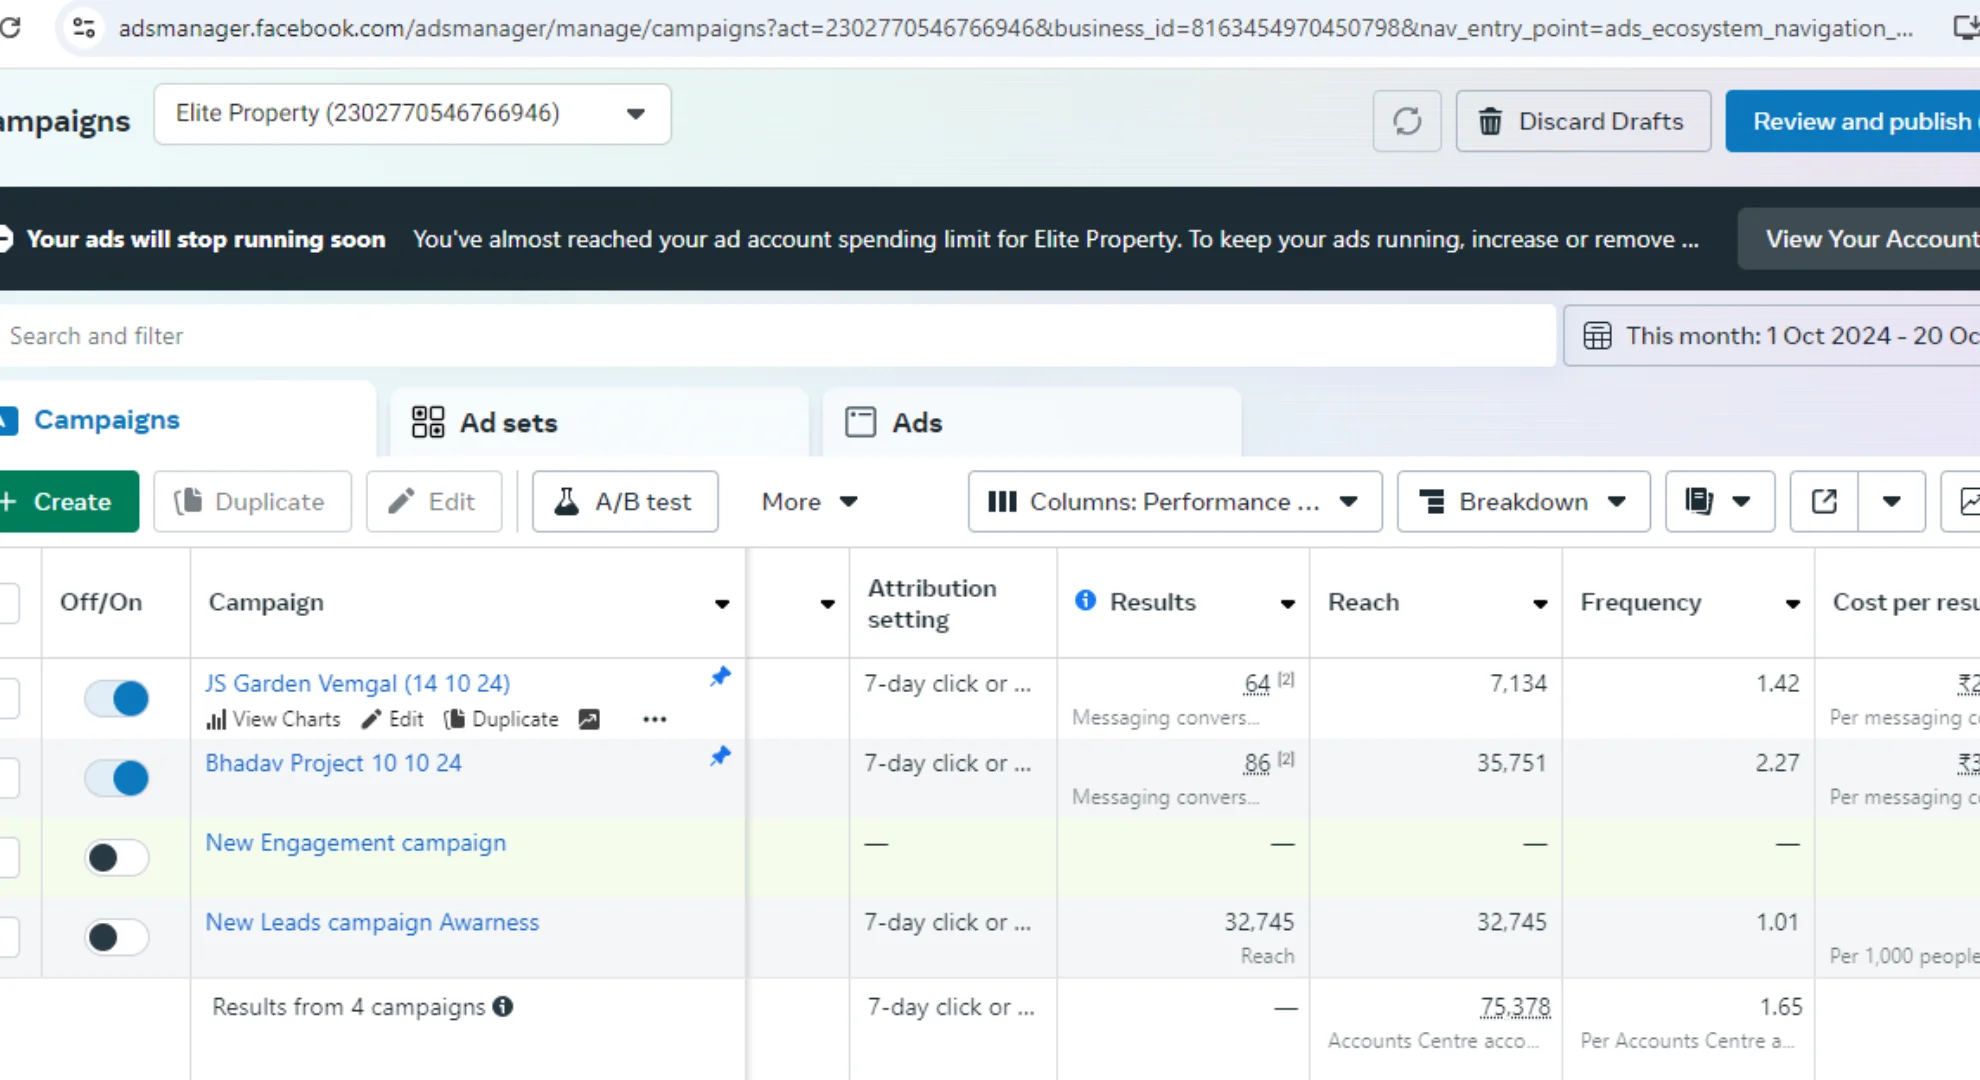This screenshot has width=1980, height=1080.
Task: Click View Your Account button in banner
Action: [1859, 239]
